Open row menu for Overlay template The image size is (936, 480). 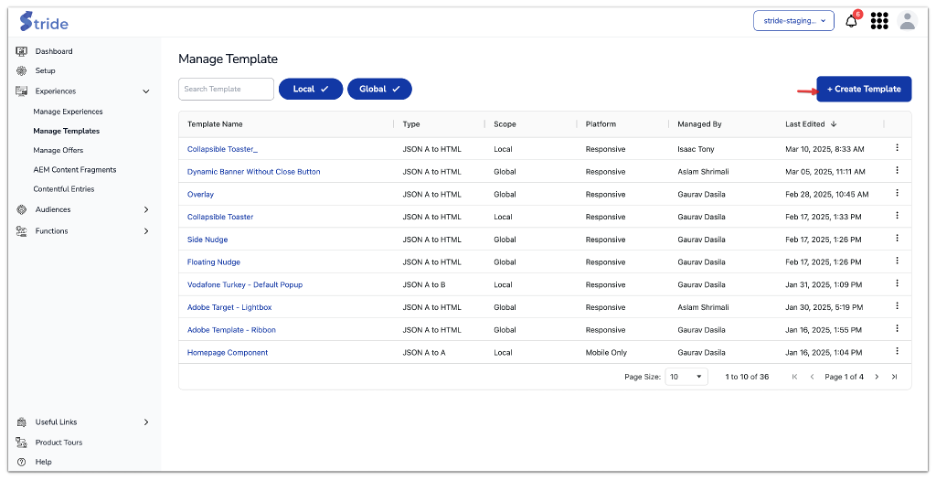[897, 193]
